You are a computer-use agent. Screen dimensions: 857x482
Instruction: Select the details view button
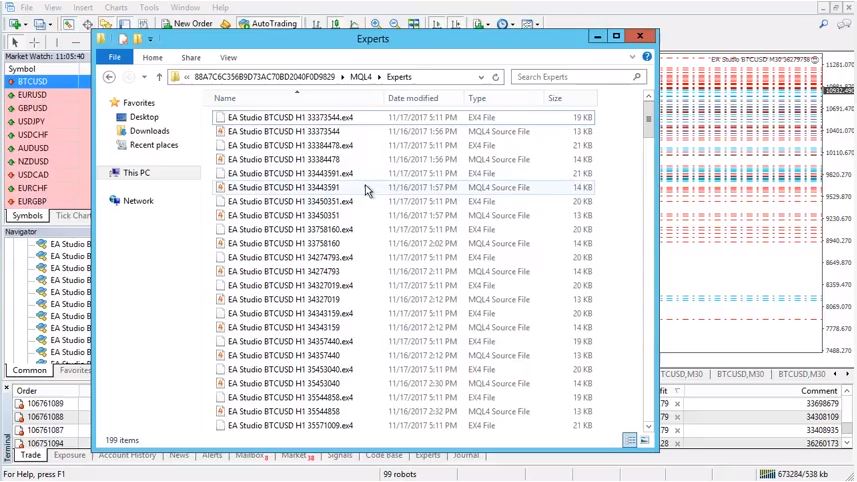click(x=629, y=440)
